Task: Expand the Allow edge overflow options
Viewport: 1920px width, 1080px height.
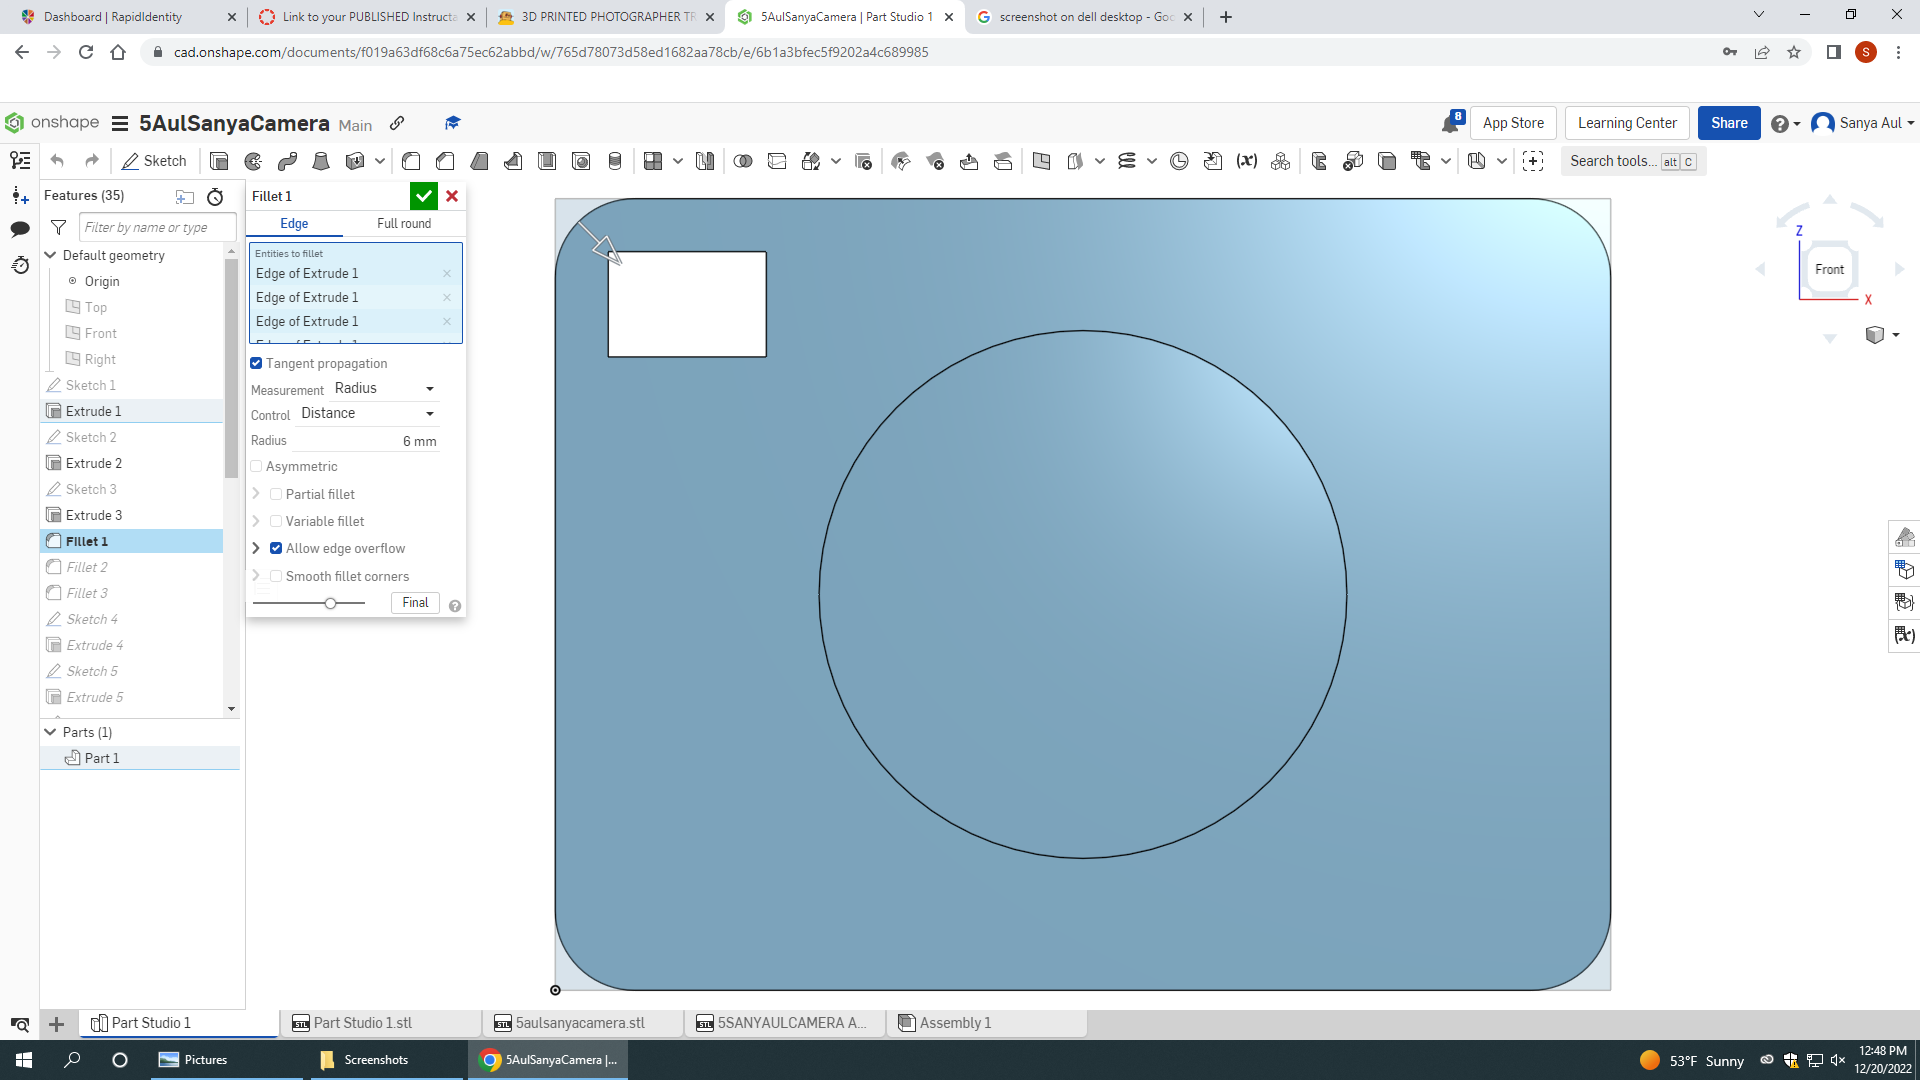Action: click(256, 548)
